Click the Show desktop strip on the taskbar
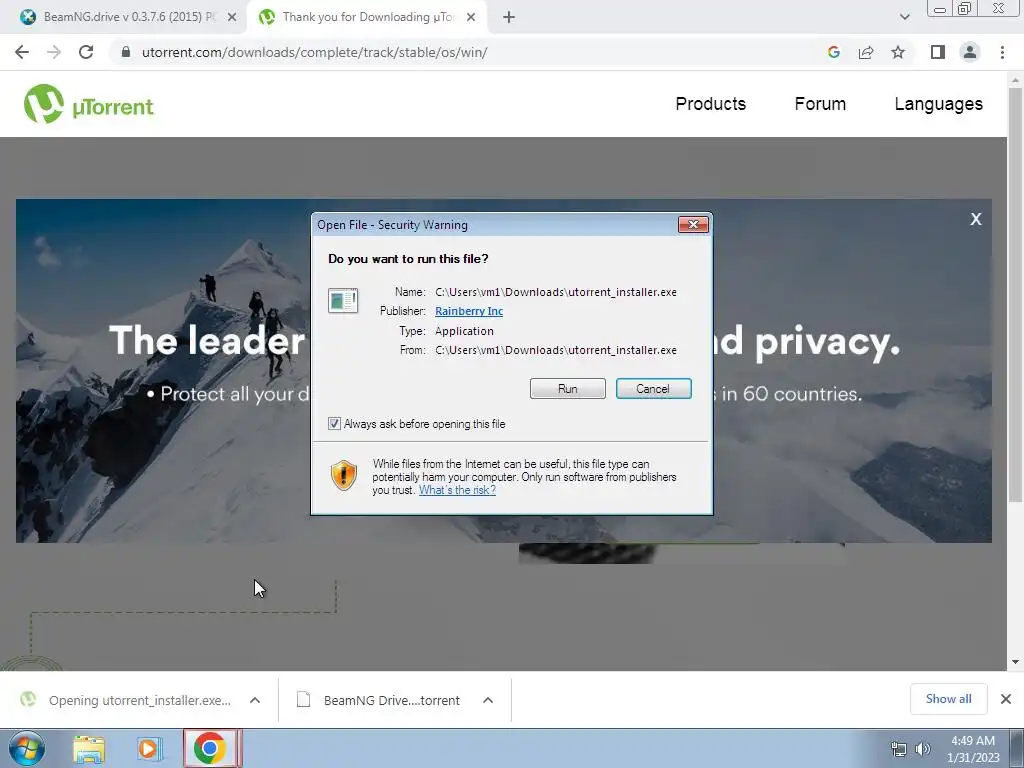The width and height of the screenshot is (1024, 768). tap(1017, 748)
